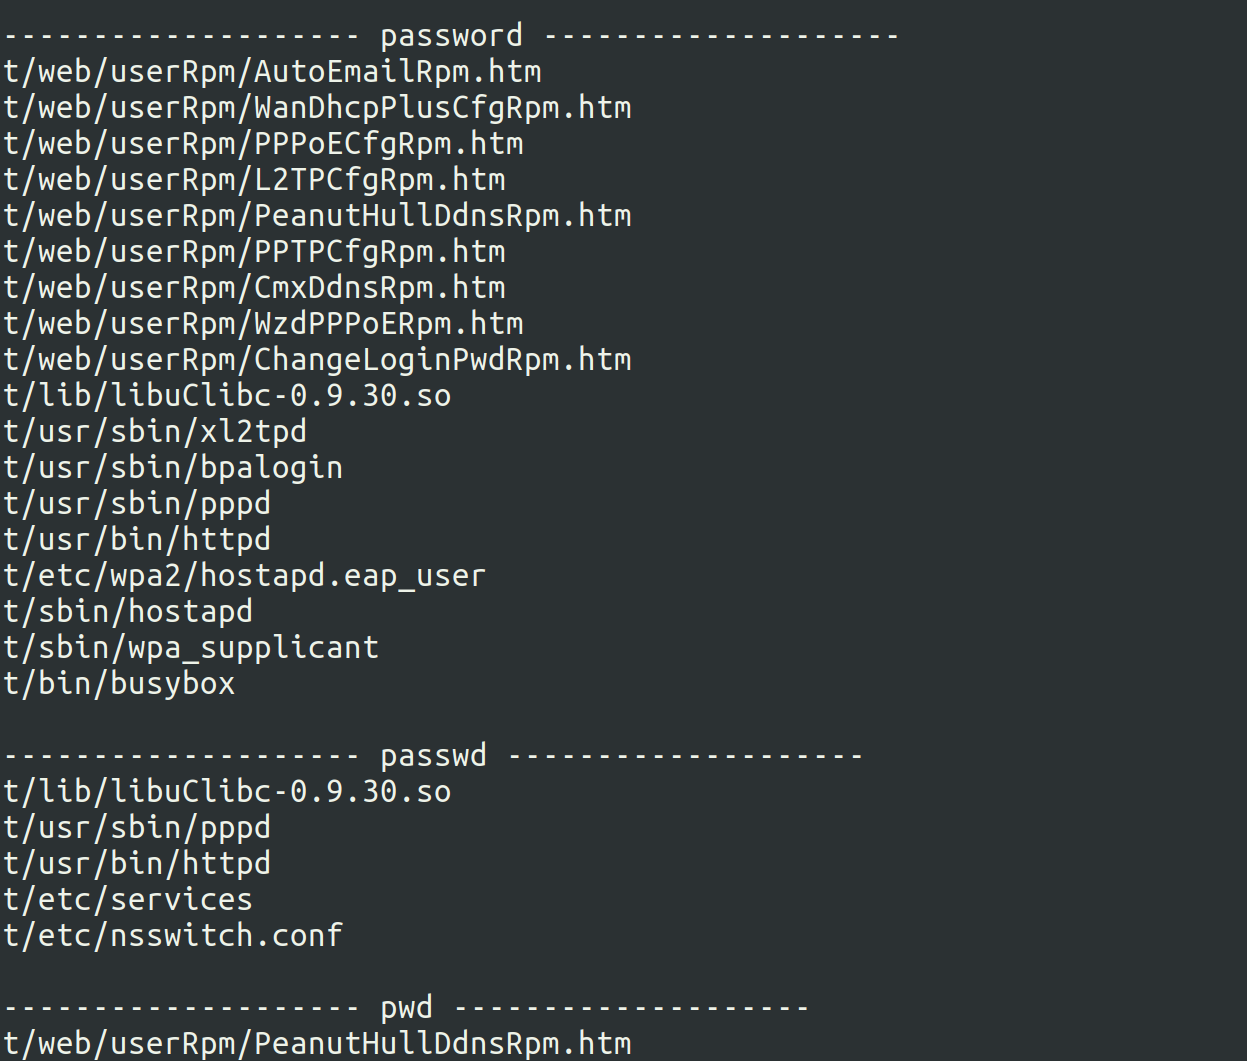
Task: Click the t/usr/sbin/xl2tpd line
Action: pos(155,432)
